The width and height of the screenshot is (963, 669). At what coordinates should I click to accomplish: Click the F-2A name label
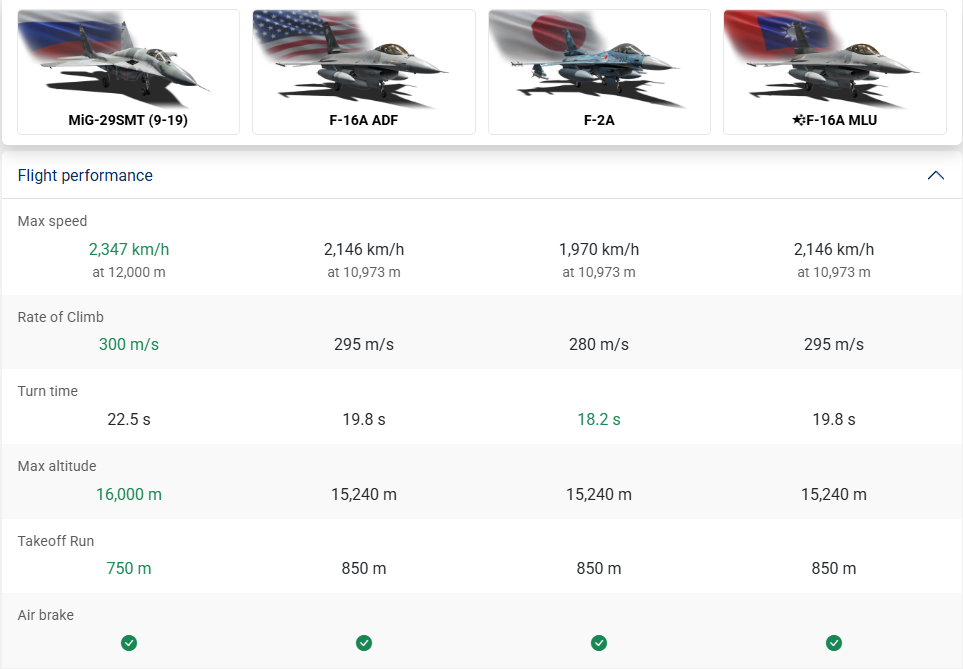599,120
